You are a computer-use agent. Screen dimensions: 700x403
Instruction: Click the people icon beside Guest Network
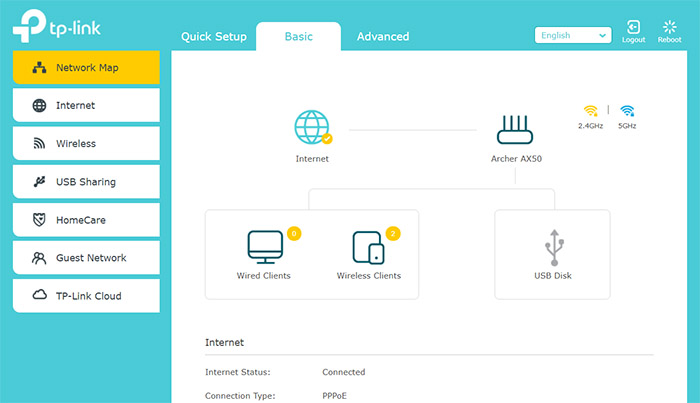point(39,258)
